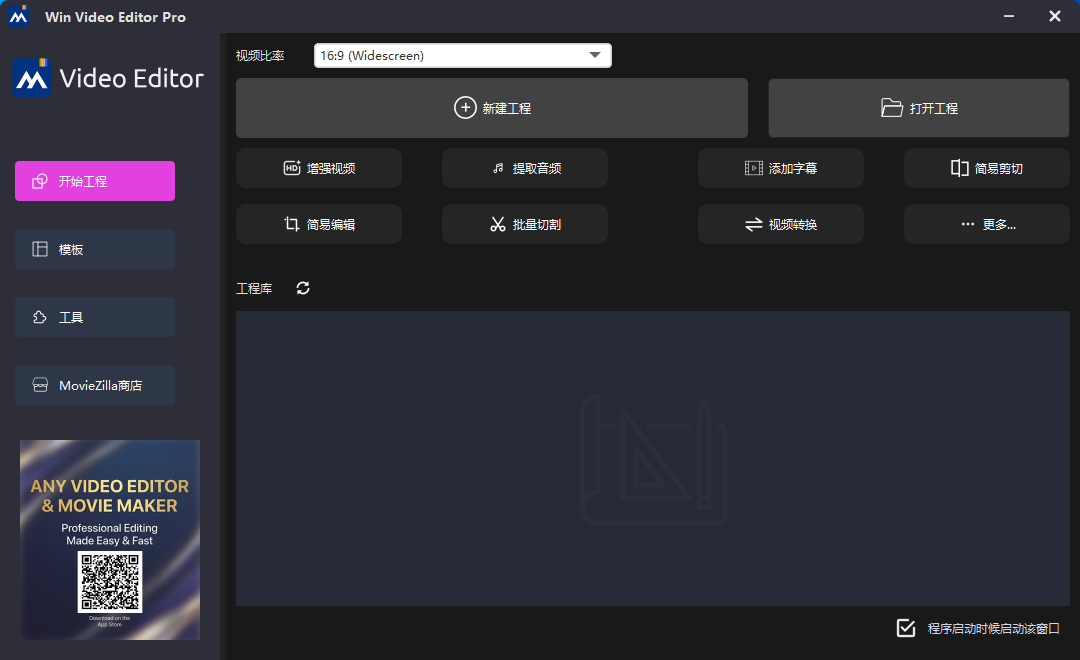Select the 简易剪切 (Easy Cut) tool
The height and width of the screenshot is (660, 1080).
pos(986,168)
